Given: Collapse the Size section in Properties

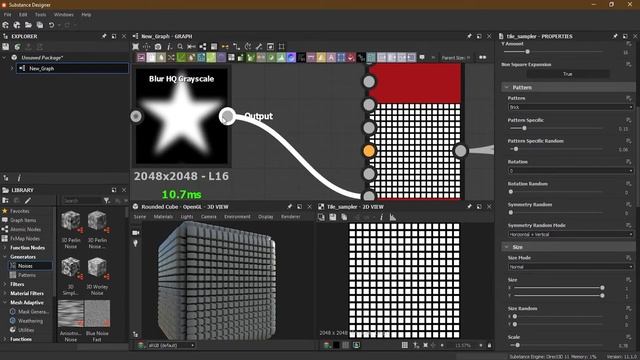Looking at the screenshot, I should coord(507,247).
